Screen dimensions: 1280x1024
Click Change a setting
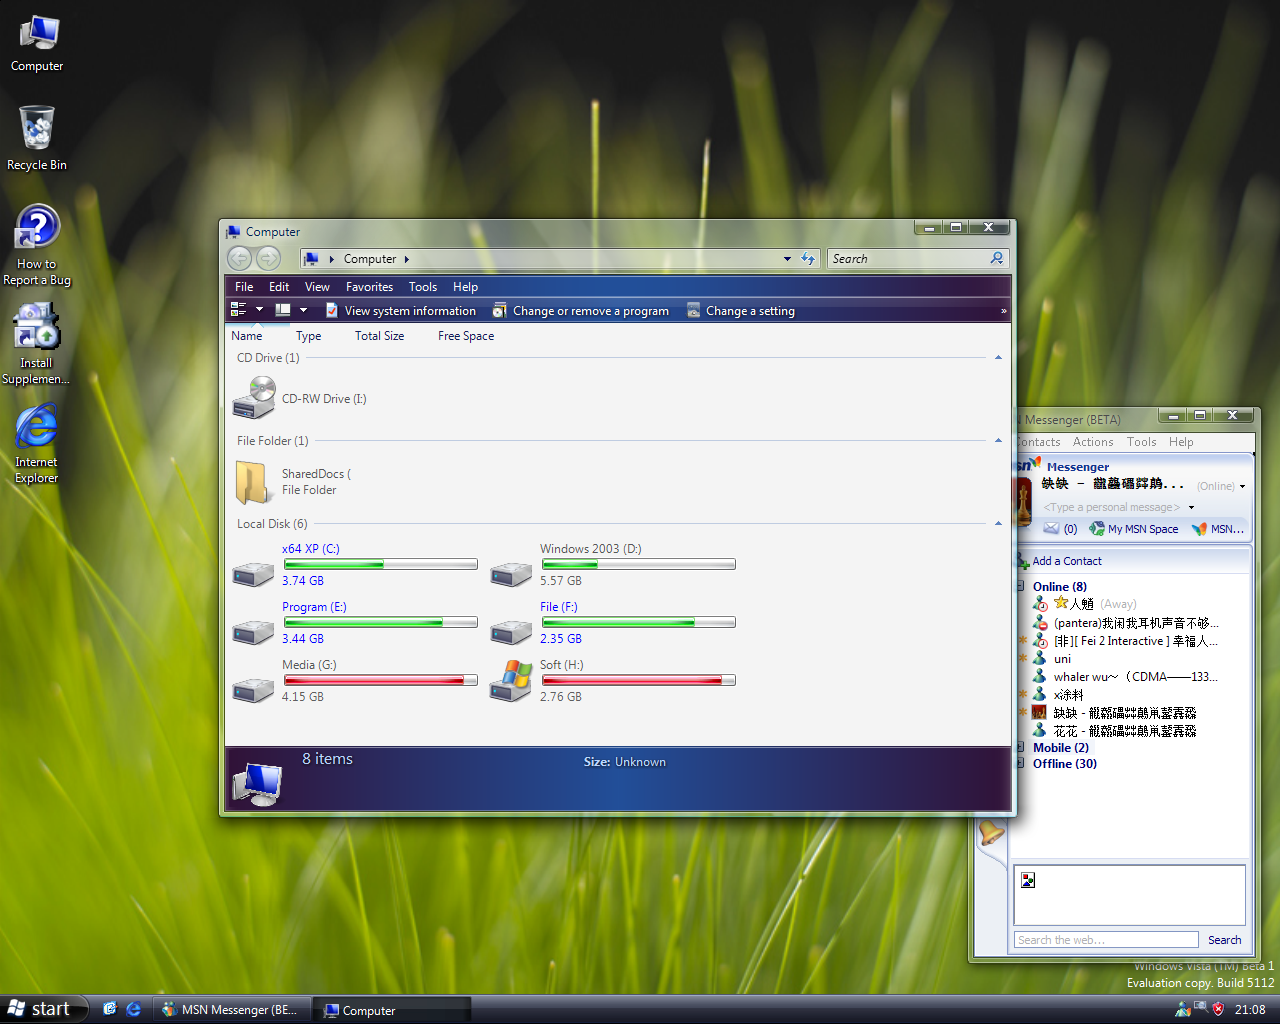(741, 311)
